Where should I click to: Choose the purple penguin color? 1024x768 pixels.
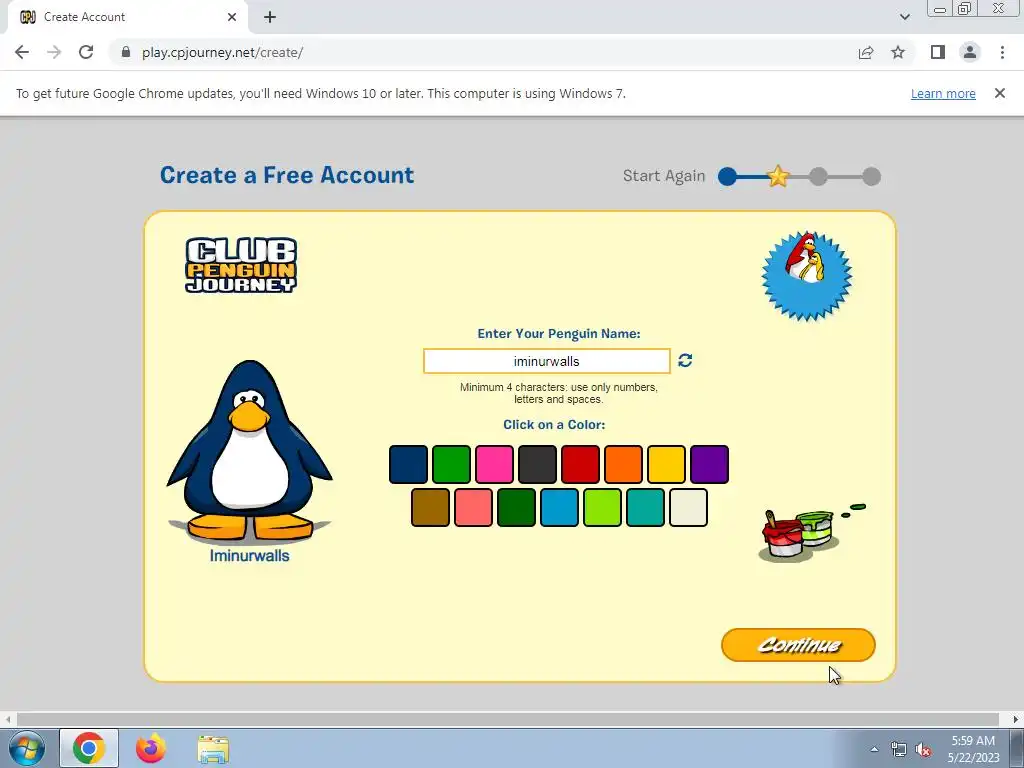point(709,464)
